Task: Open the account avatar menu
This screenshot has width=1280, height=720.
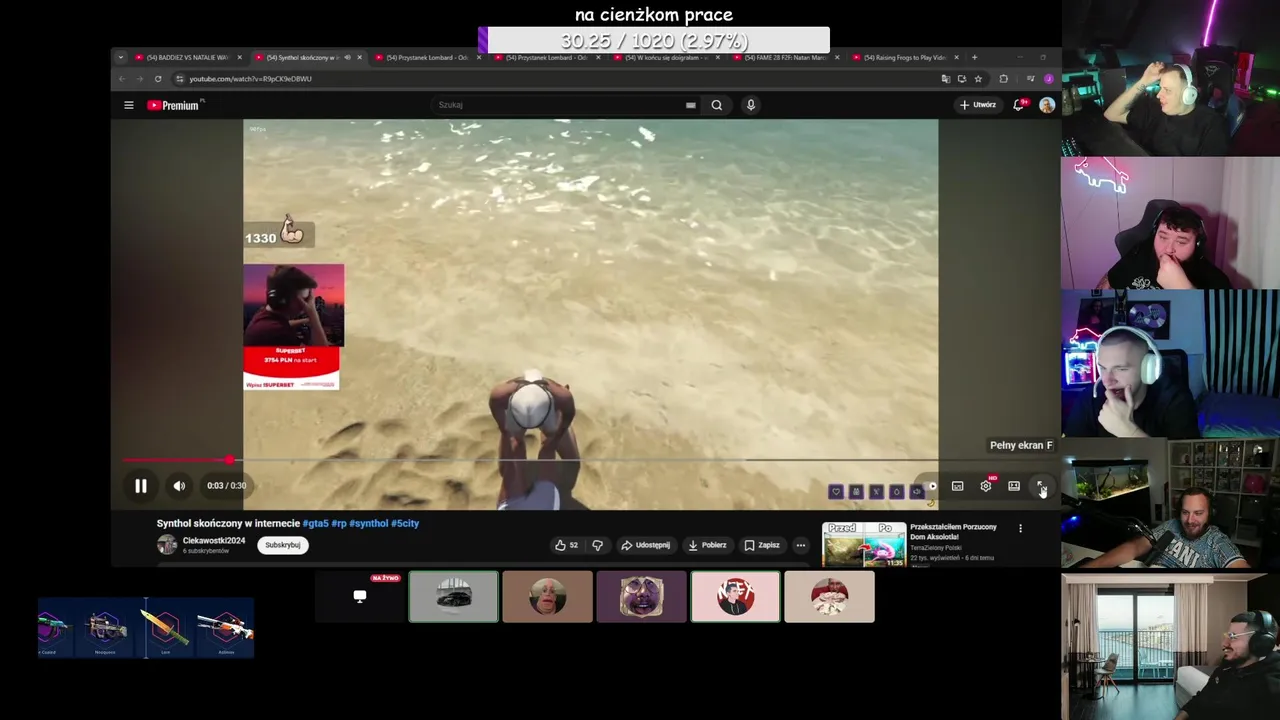Action: pyautogui.click(x=1047, y=105)
